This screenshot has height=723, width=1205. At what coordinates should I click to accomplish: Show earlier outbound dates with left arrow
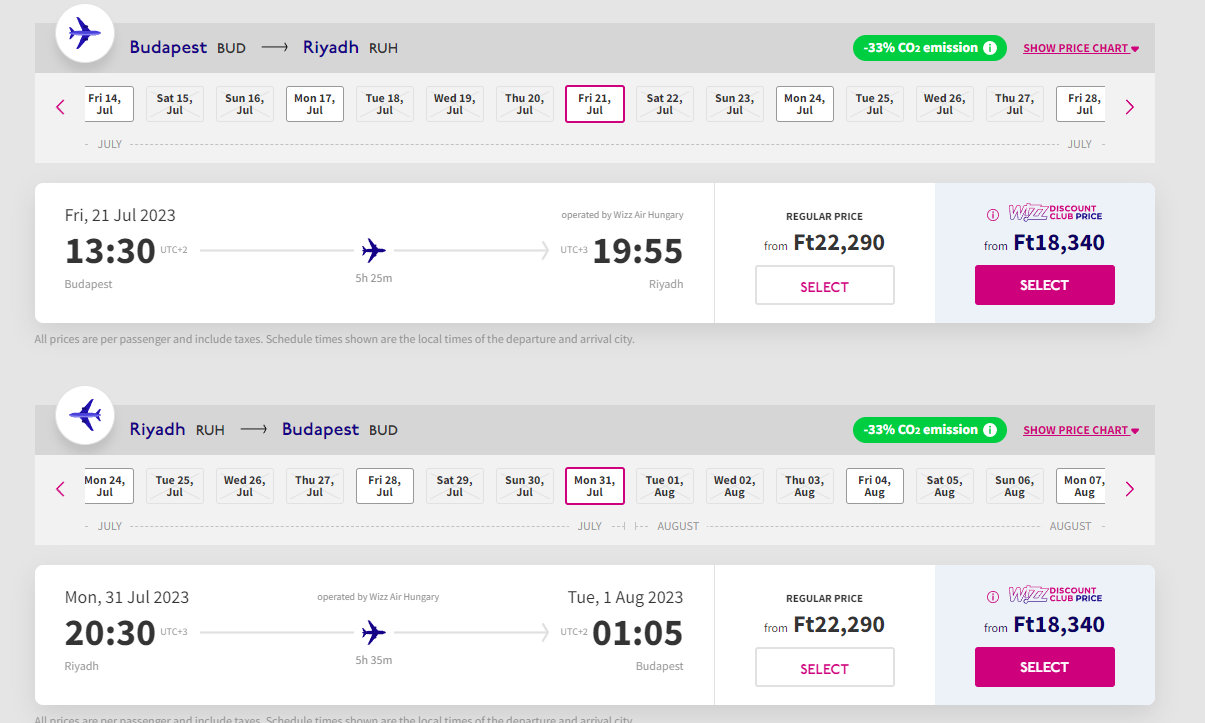point(60,106)
